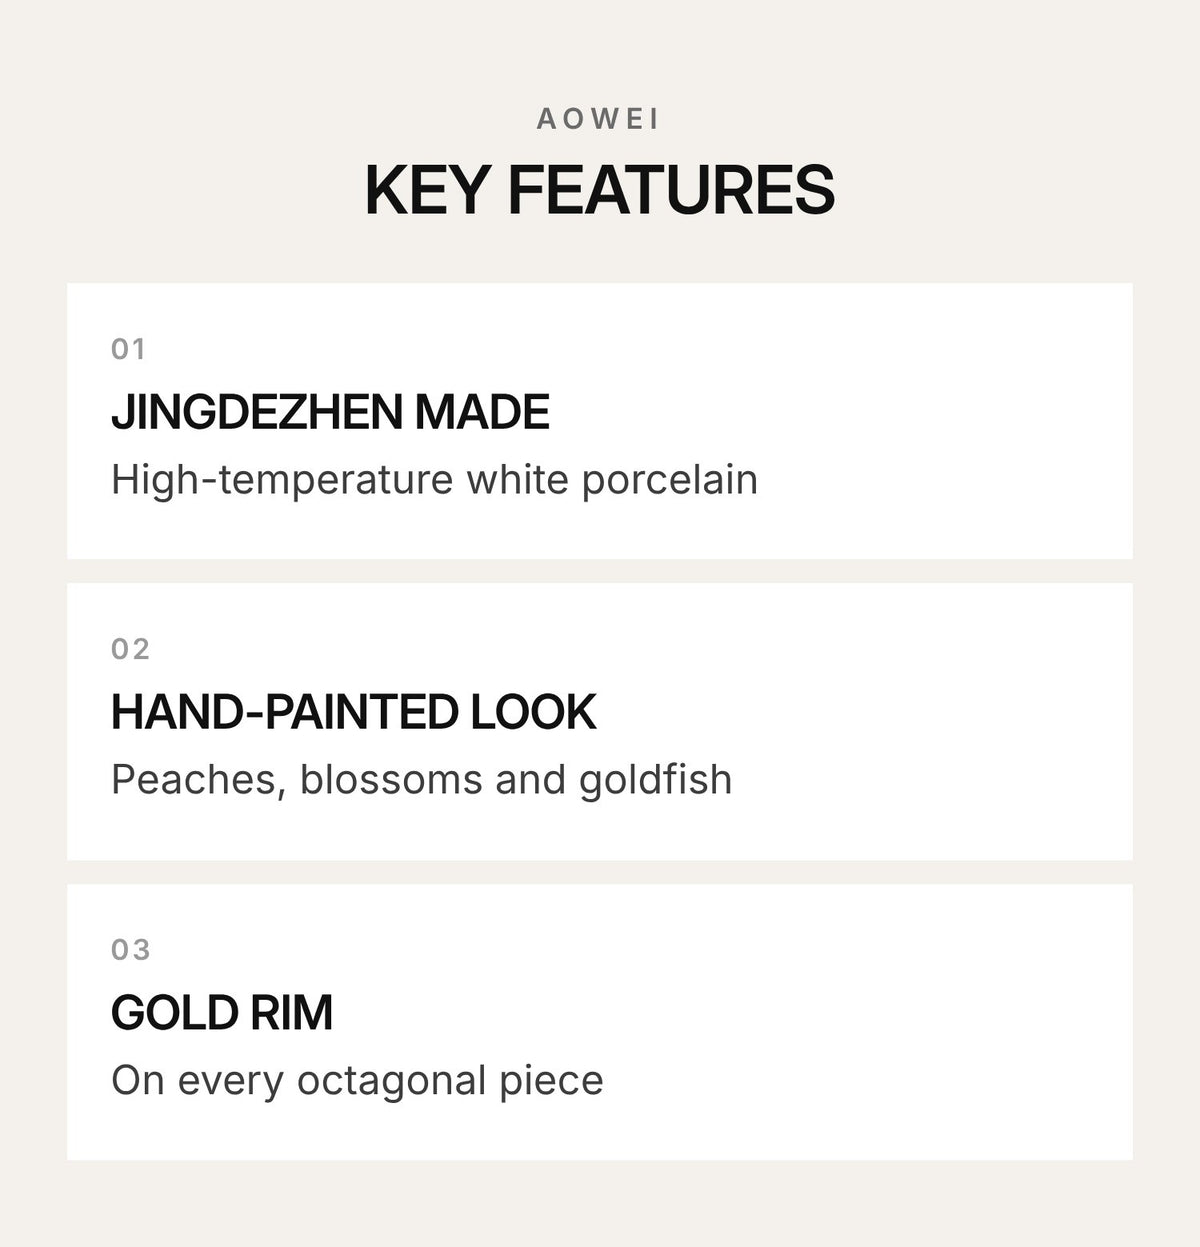This screenshot has height=1247, width=1200.
Task: Select the JINGDEZHEN MADE title
Action: pyautogui.click(x=330, y=412)
